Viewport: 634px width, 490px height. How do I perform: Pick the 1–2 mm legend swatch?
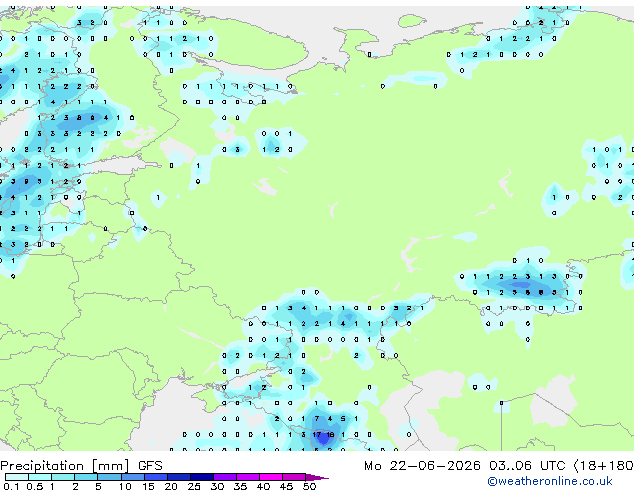(x=63, y=477)
